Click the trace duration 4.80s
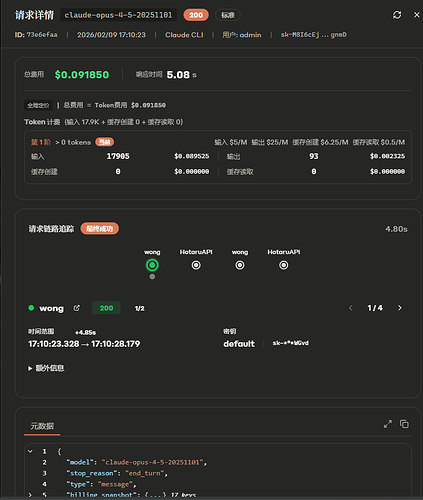This screenshot has height=500, width=423. tap(396, 229)
